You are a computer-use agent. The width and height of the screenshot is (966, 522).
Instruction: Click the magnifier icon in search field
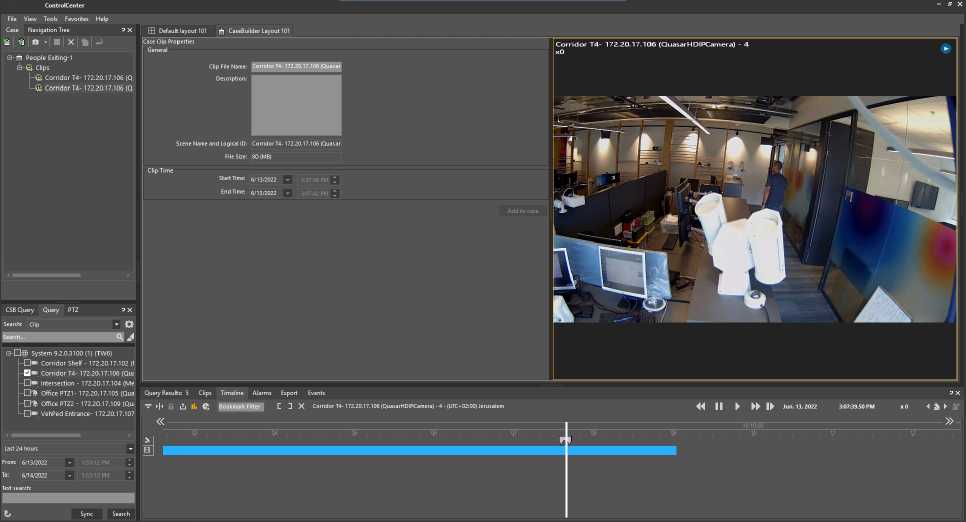coord(120,337)
